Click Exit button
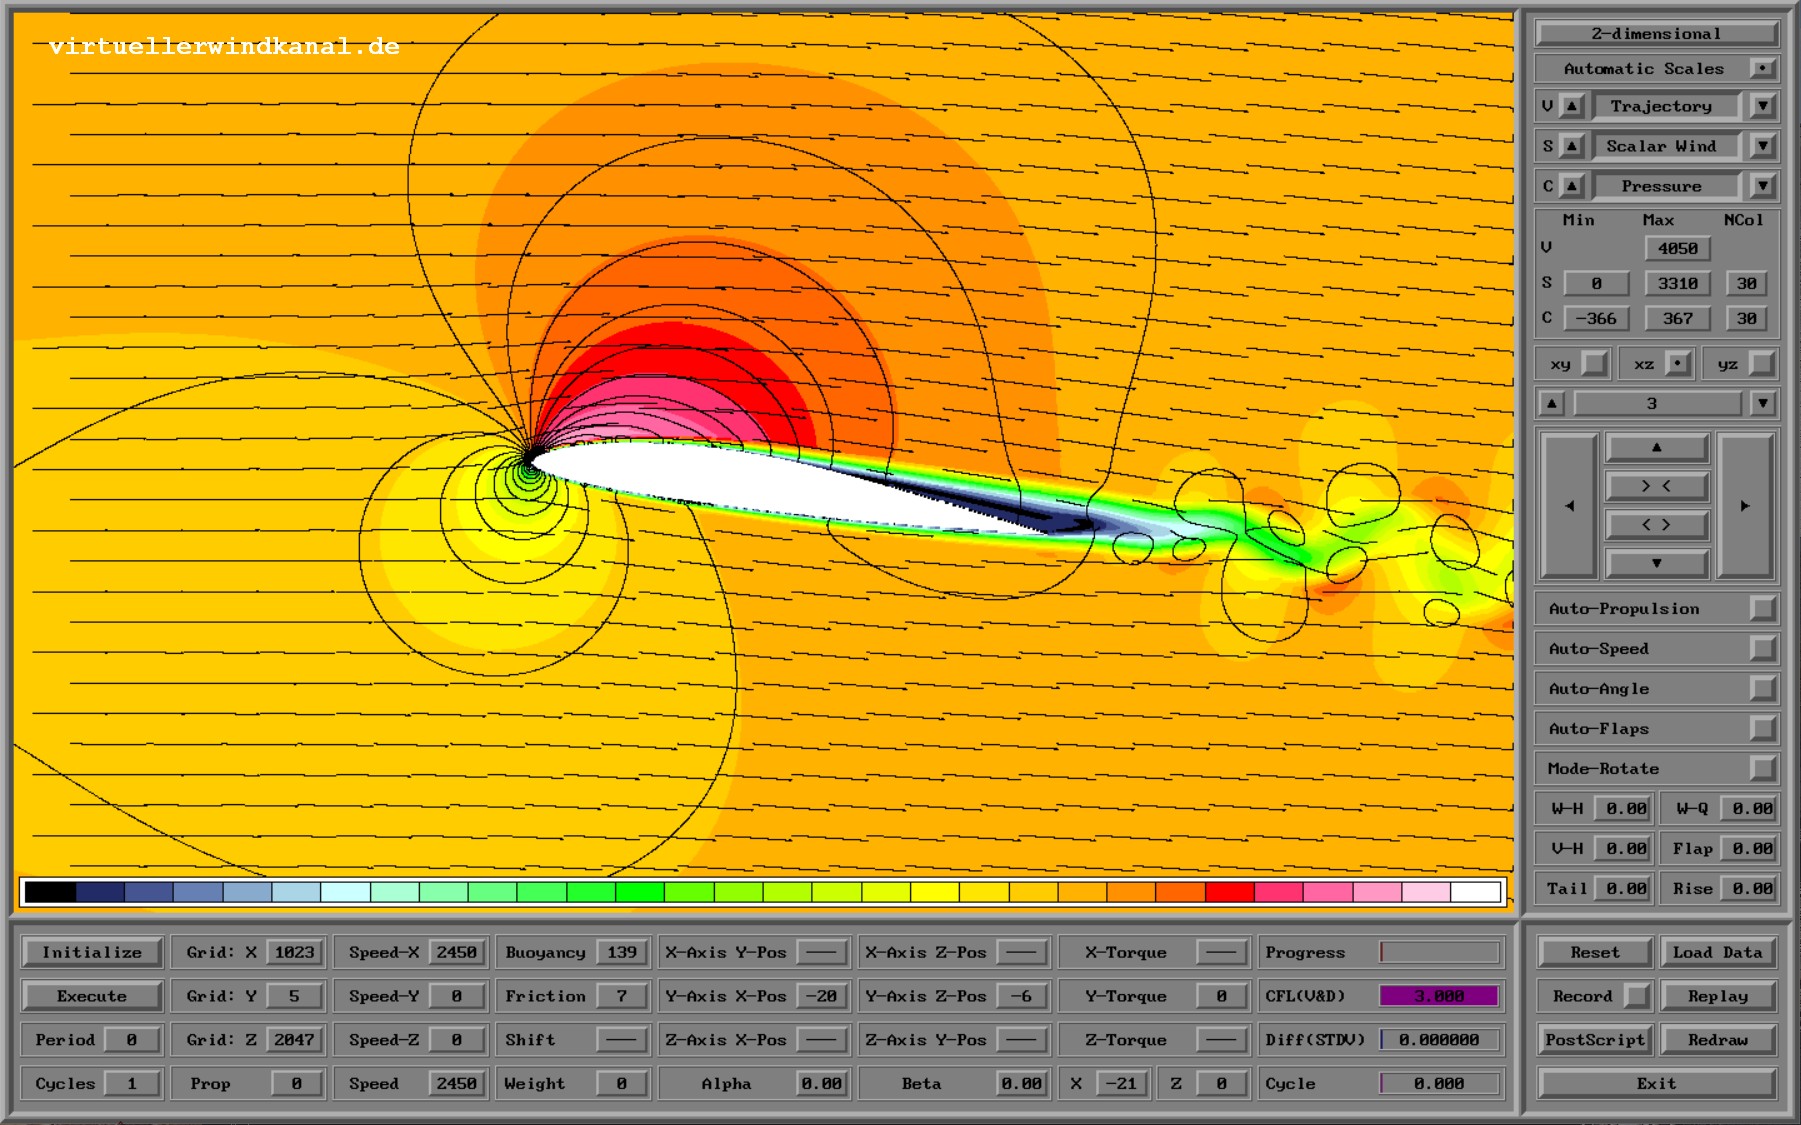 pos(1657,1083)
